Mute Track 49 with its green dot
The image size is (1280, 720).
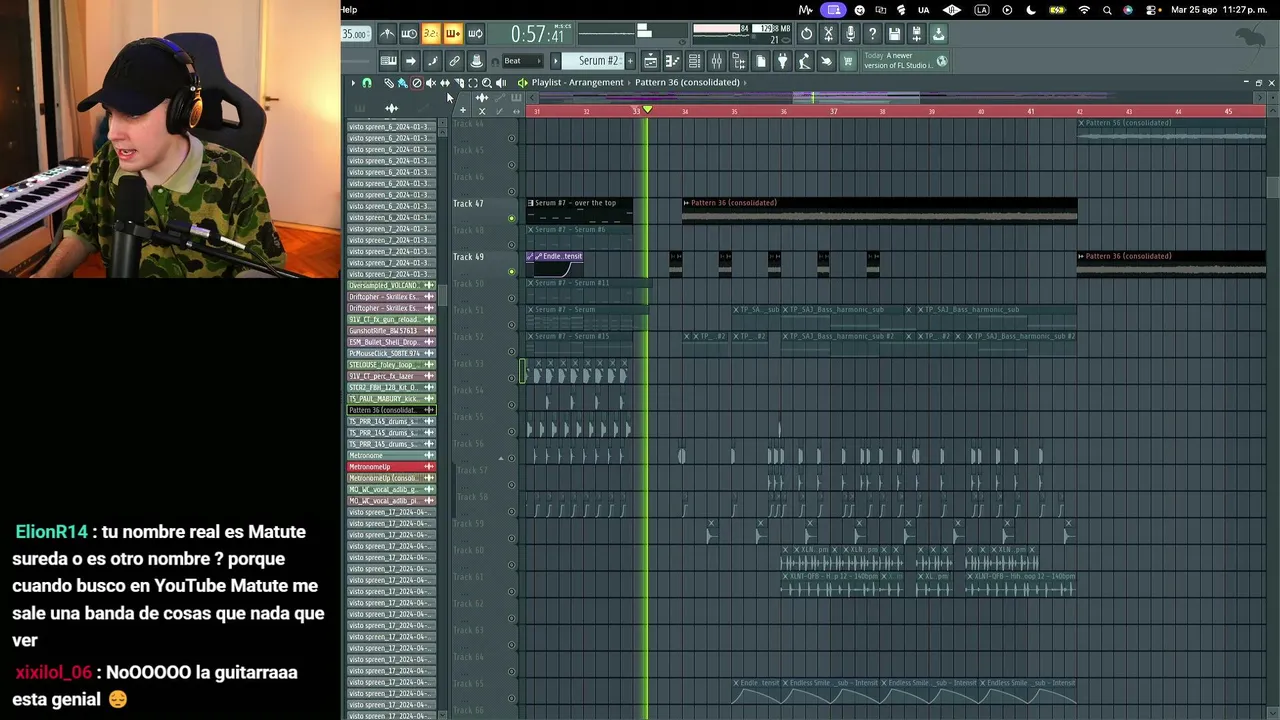click(x=512, y=271)
